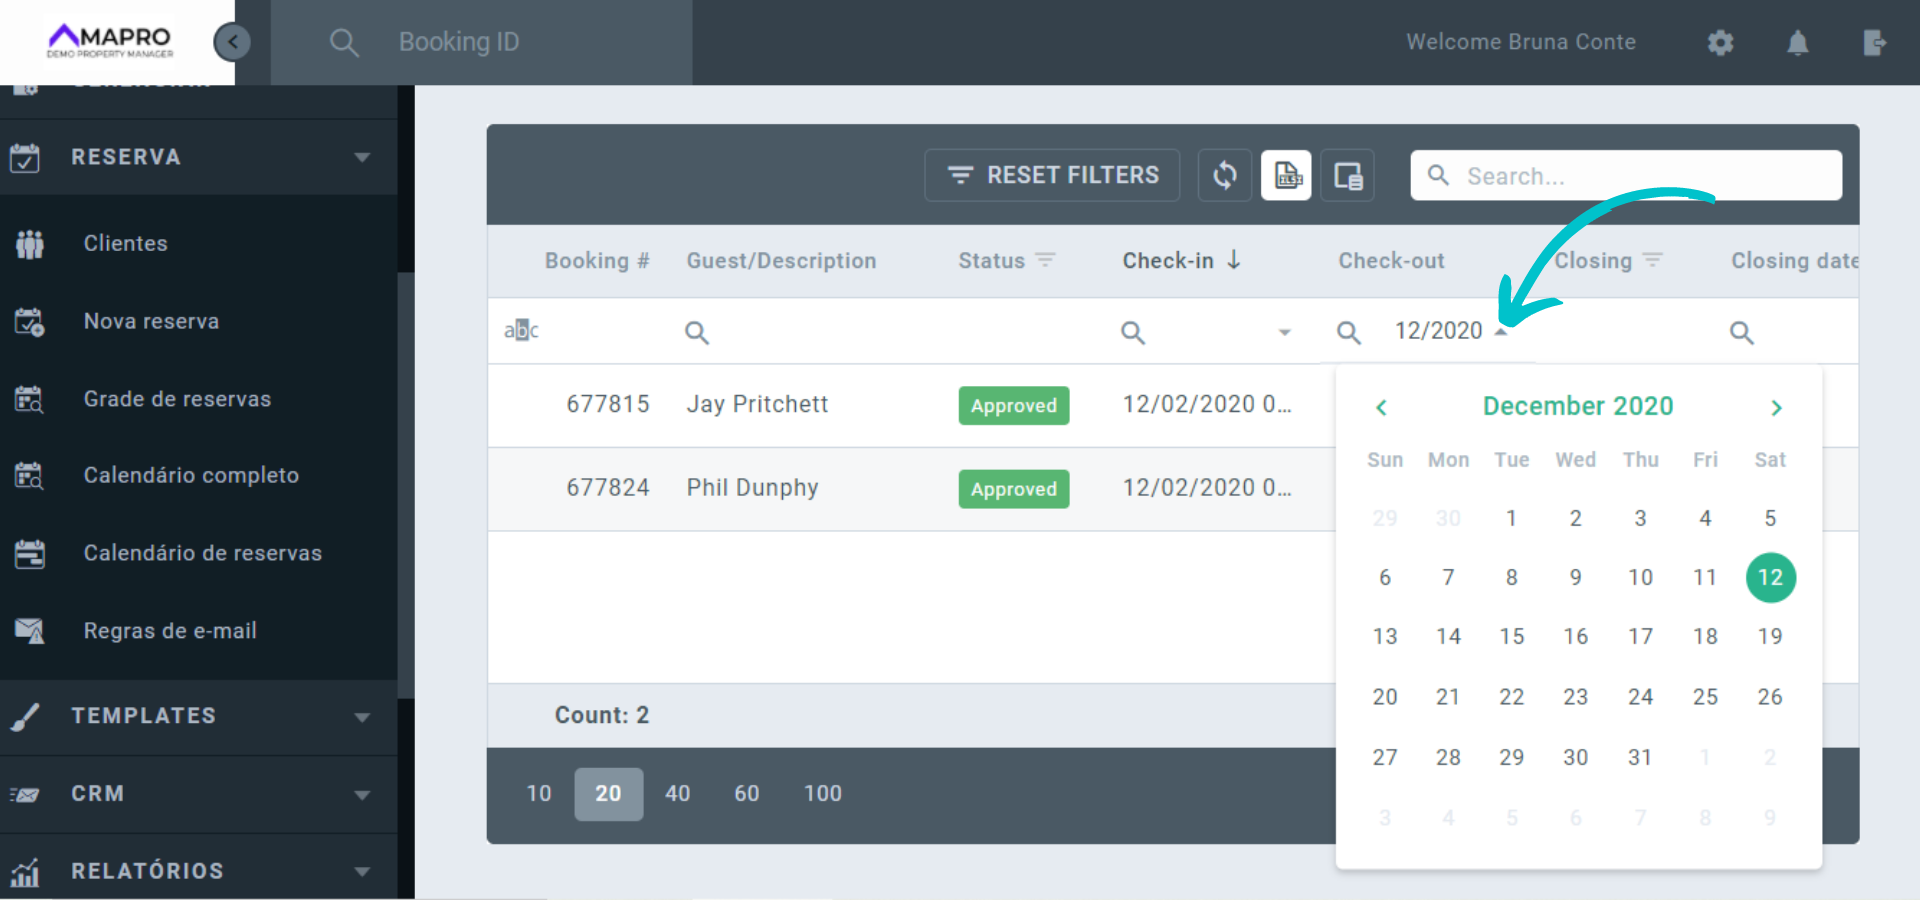The height and width of the screenshot is (900, 1920).
Task: Set page size to 40
Action: [677, 794]
